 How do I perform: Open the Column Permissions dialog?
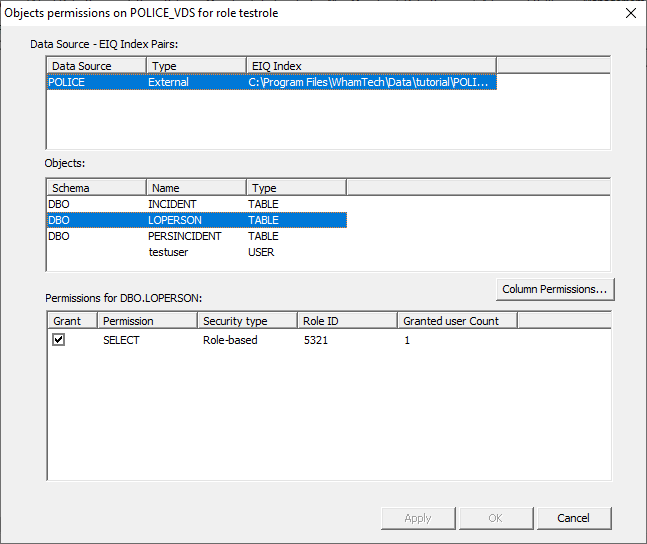pyautogui.click(x=555, y=289)
